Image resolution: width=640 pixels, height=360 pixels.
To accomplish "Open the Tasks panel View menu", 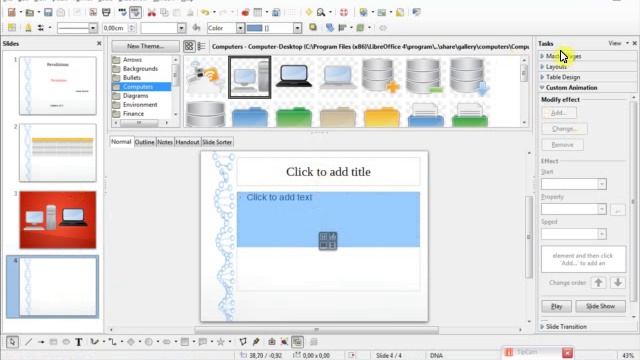I will point(618,43).
